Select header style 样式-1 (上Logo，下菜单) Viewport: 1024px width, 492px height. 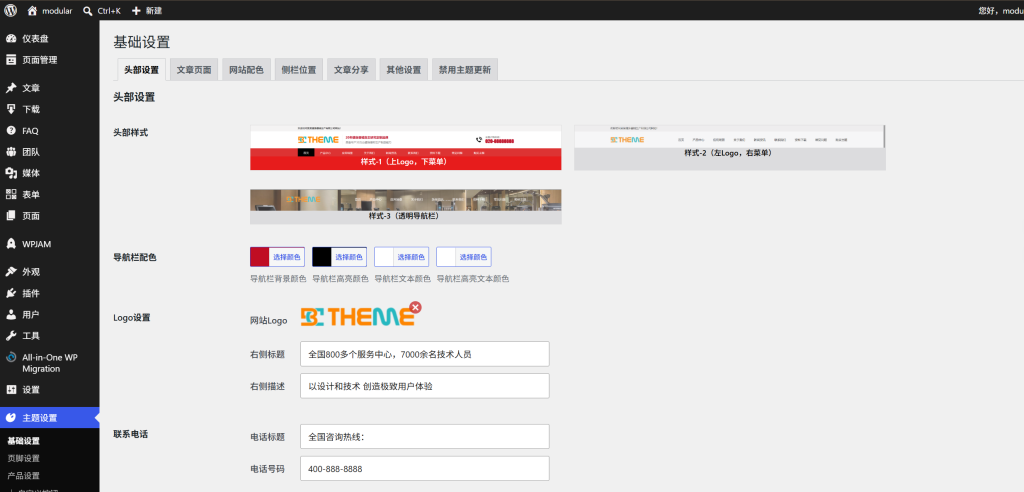pos(406,148)
